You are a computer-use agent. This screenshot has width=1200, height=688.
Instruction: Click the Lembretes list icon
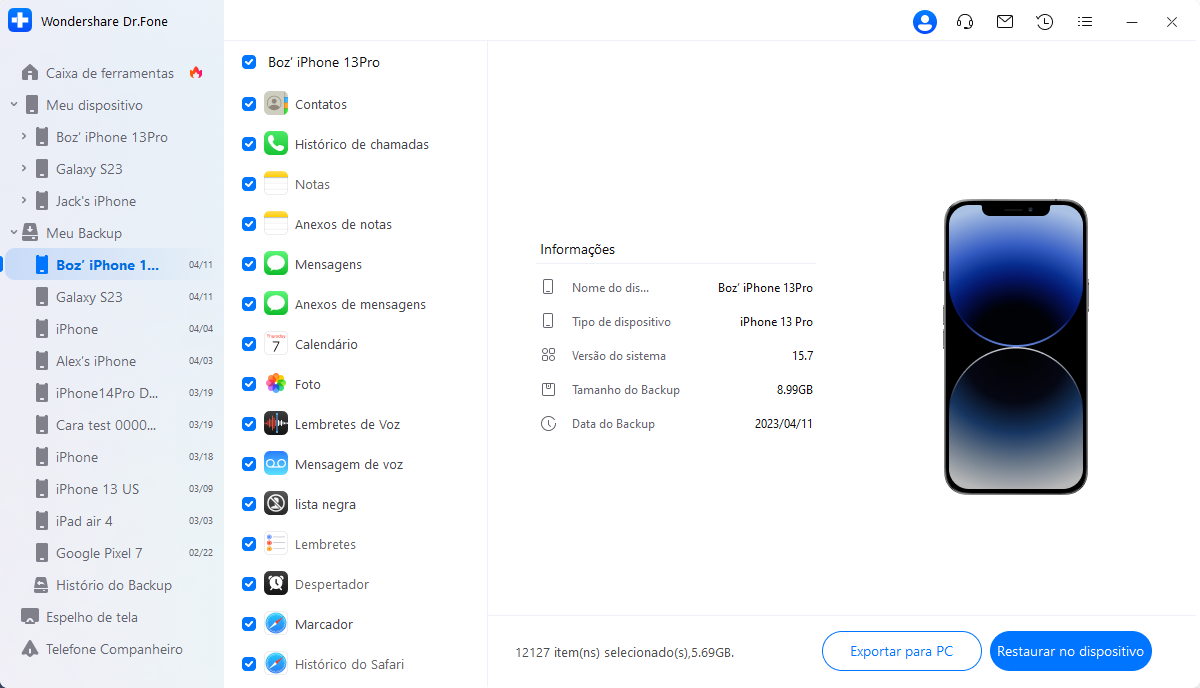click(276, 544)
